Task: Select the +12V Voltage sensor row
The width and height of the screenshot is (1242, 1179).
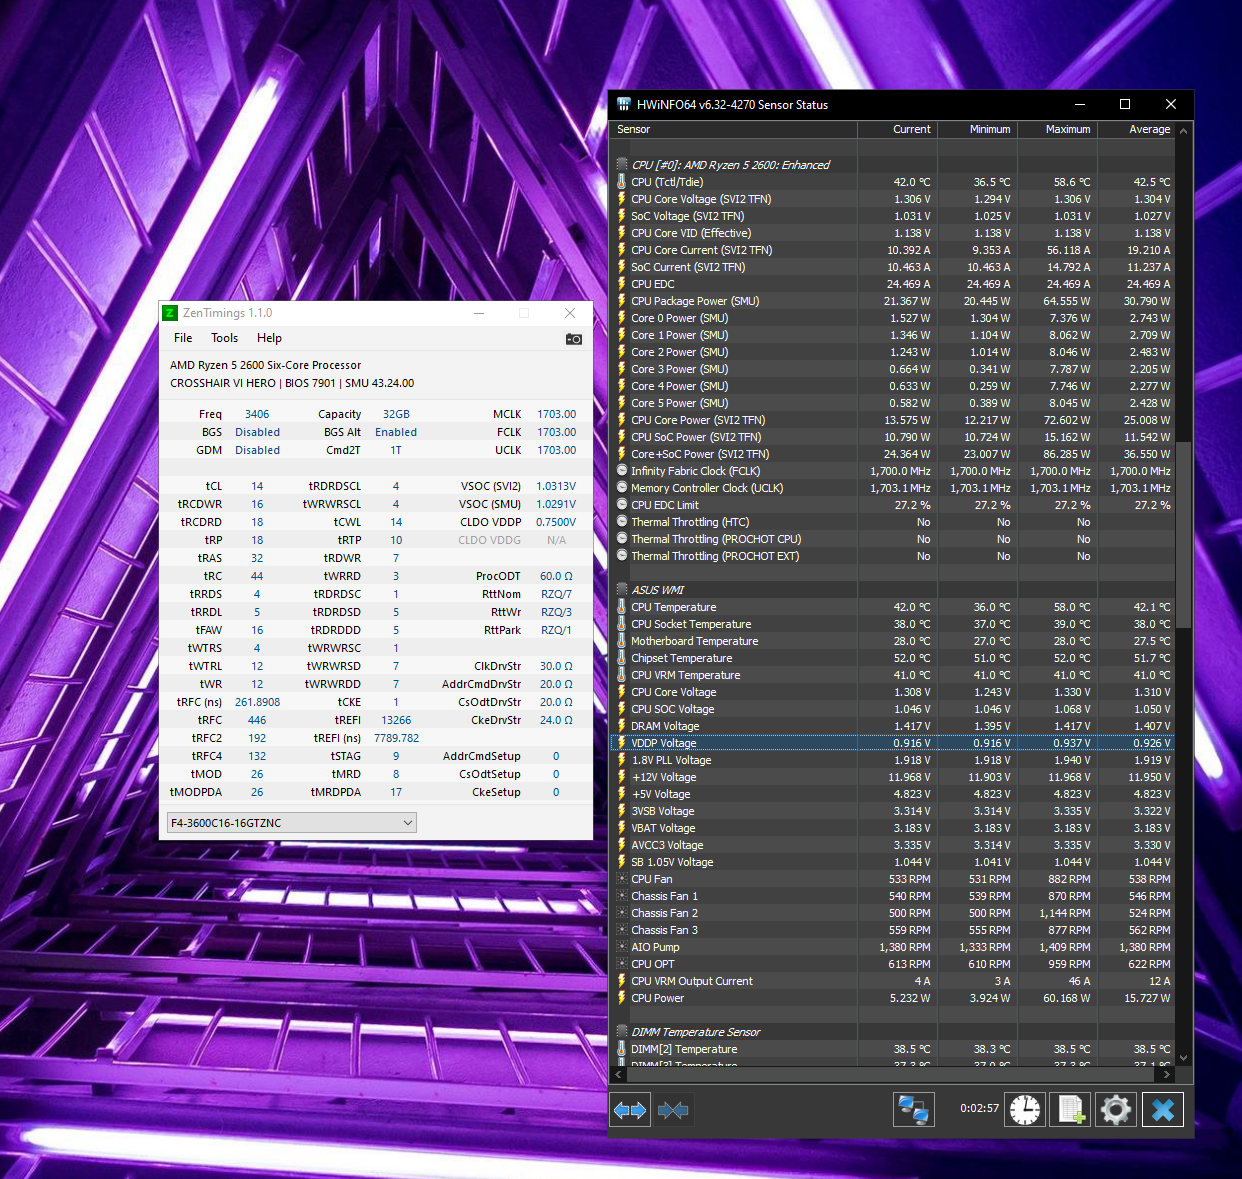Action: [x=892, y=777]
